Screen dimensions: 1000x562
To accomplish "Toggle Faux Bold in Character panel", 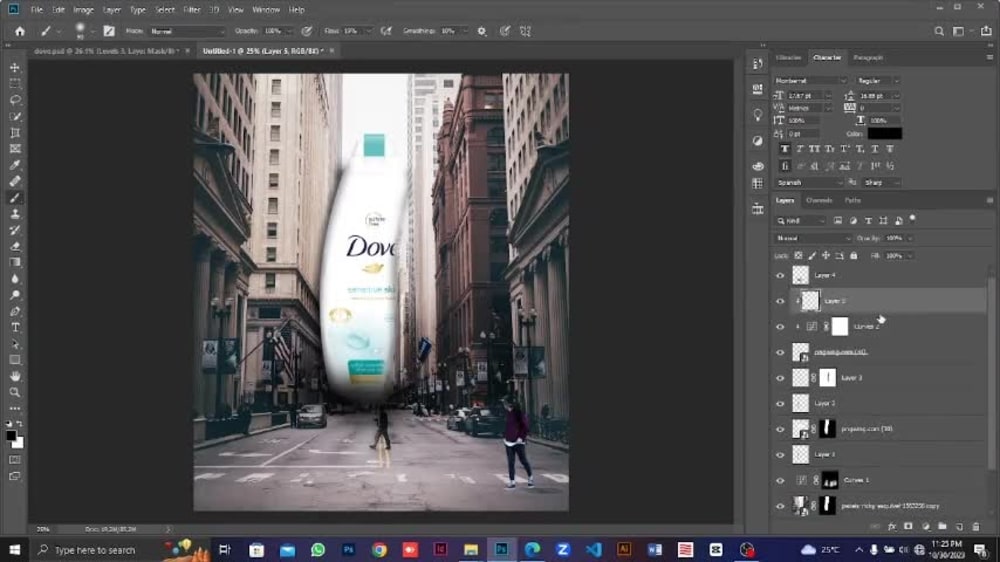I will tap(785, 149).
